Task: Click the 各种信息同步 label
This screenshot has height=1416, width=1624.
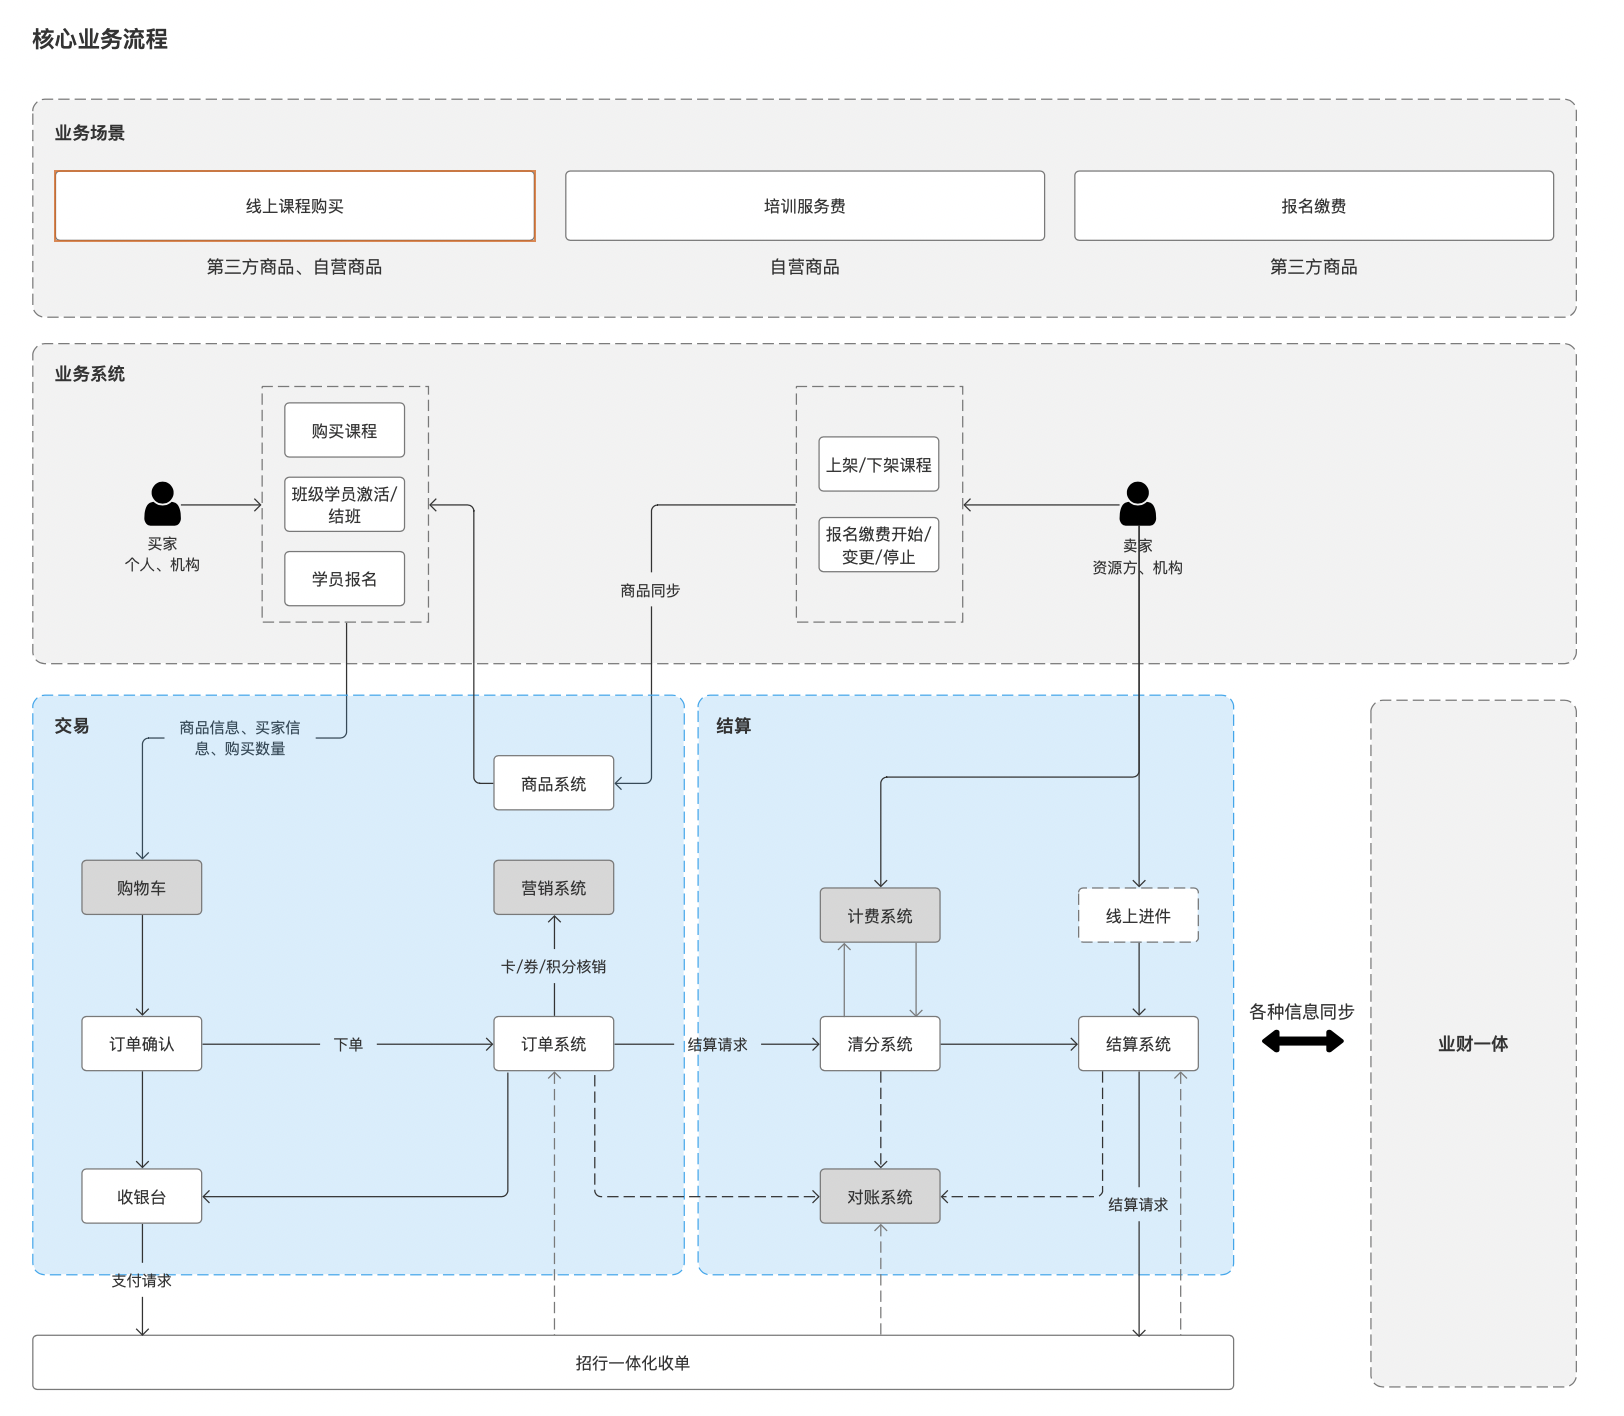Action: pyautogui.click(x=1302, y=1012)
